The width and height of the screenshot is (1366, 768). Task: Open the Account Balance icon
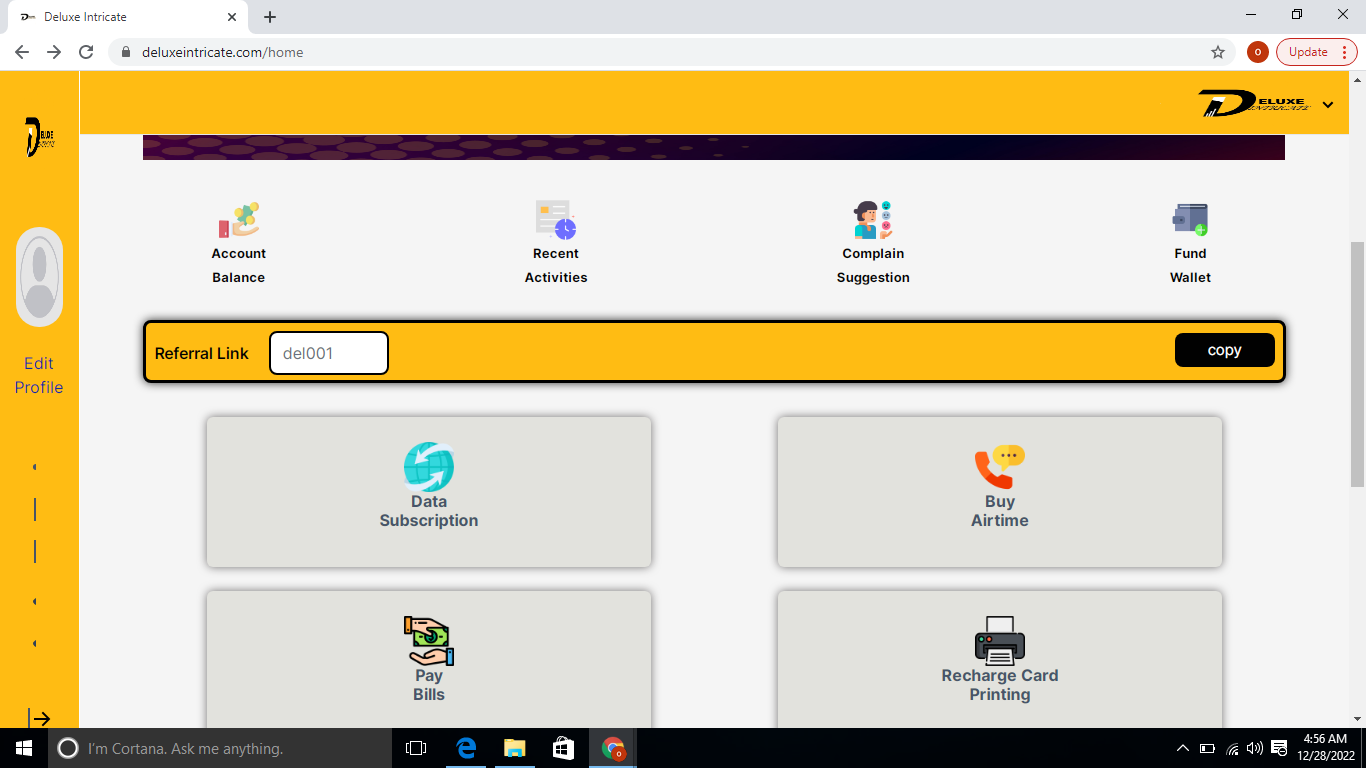tap(238, 220)
